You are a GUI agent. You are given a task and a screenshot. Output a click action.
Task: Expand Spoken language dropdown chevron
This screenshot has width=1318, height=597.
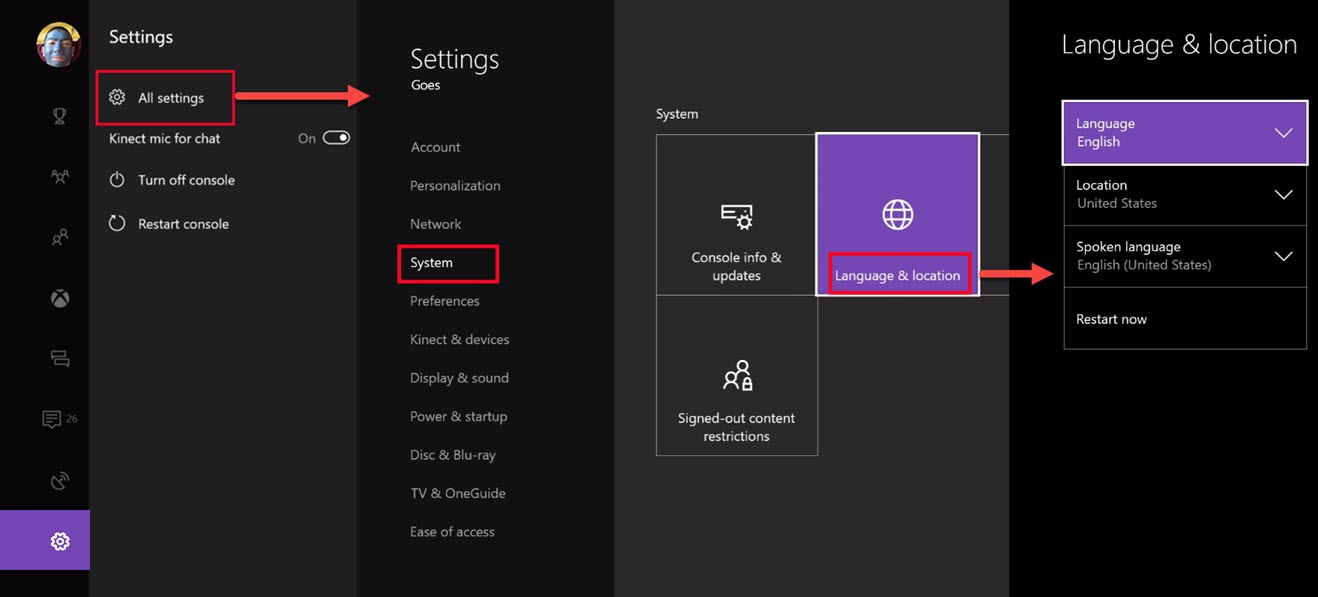click(1283, 256)
